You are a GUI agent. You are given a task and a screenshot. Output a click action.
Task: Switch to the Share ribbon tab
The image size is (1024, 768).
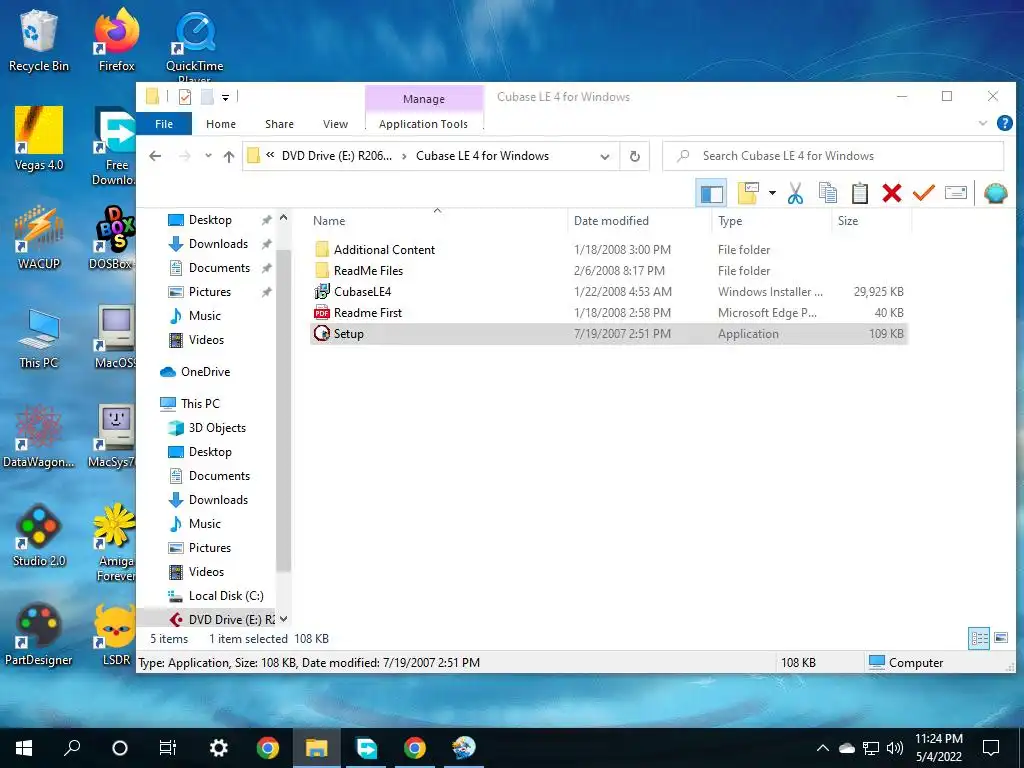pos(279,124)
